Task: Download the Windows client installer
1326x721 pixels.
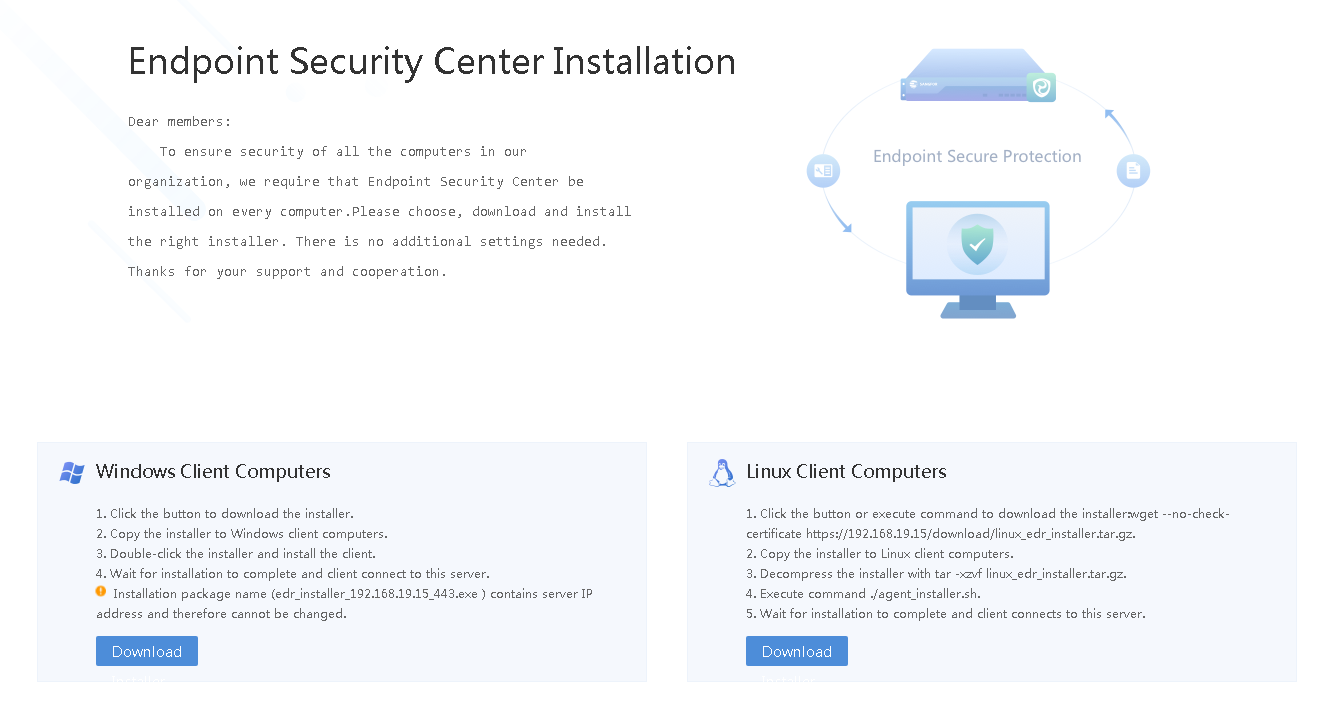Action: coord(147,651)
